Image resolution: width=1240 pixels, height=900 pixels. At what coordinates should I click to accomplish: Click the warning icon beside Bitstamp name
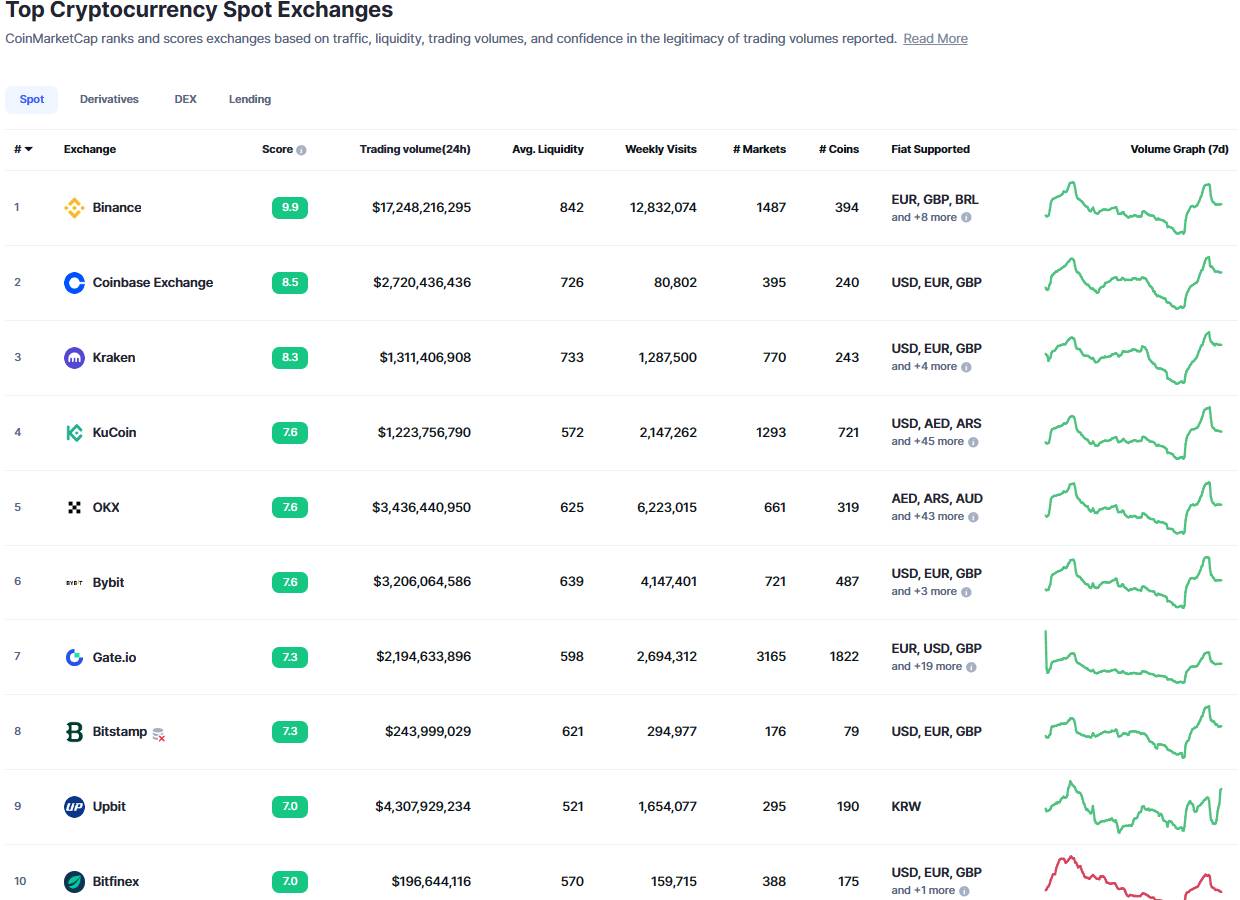pos(158,734)
